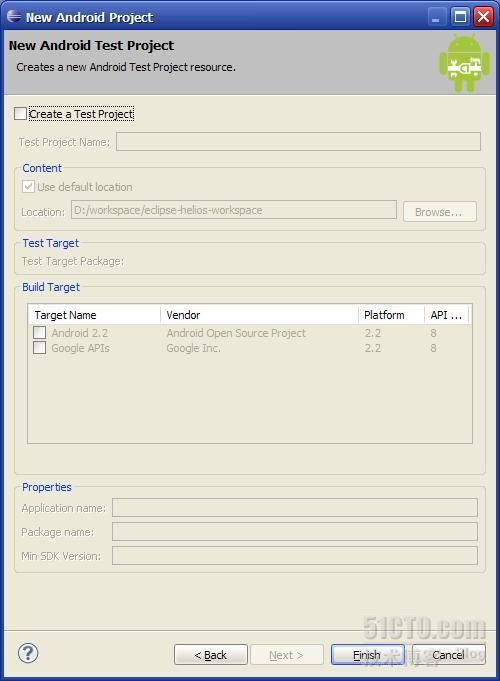Sort by the Target Name column header
Image resolution: width=500 pixels, height=681 pixels.
coord(94,315)
